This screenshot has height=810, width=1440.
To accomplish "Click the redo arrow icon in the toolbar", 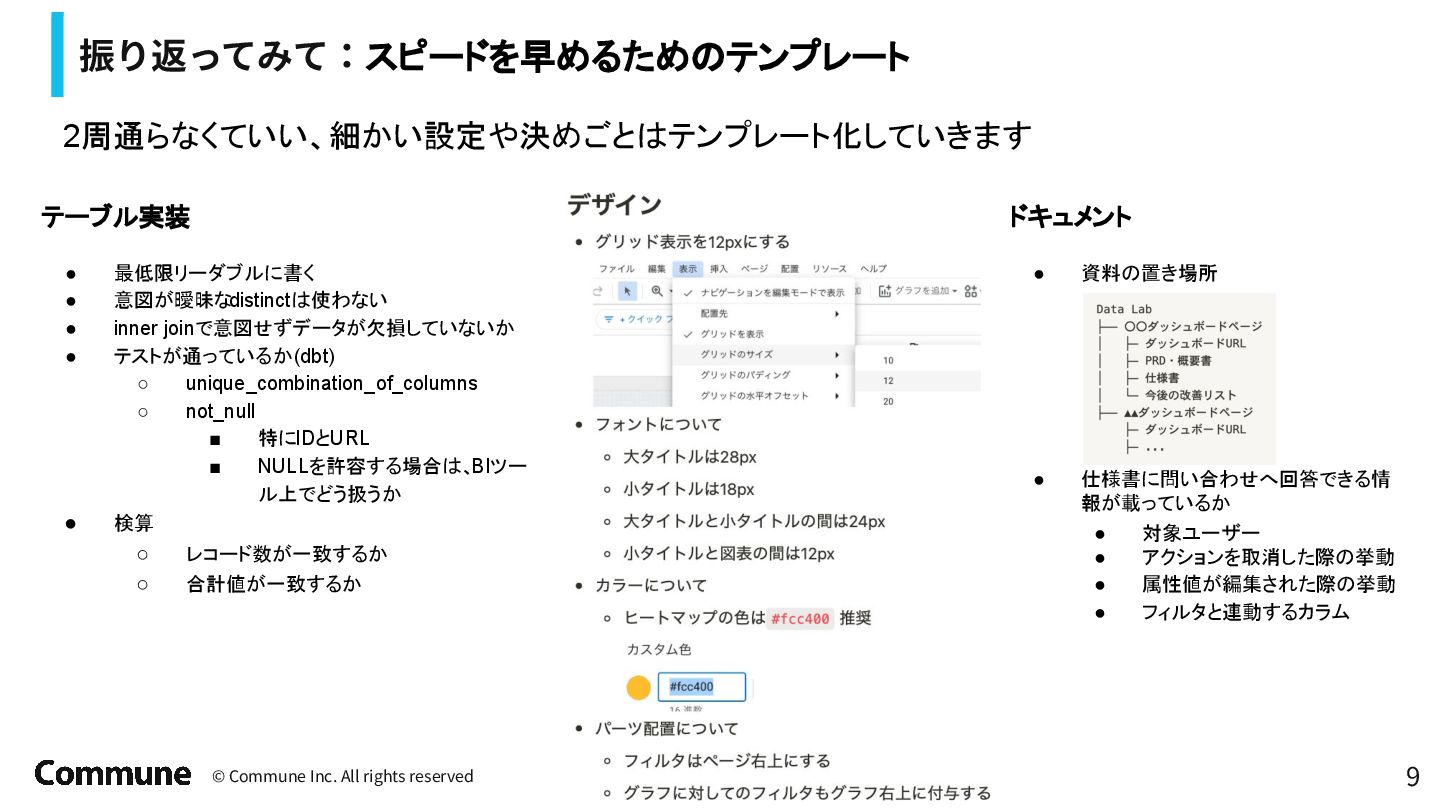I will pos(598,291).
